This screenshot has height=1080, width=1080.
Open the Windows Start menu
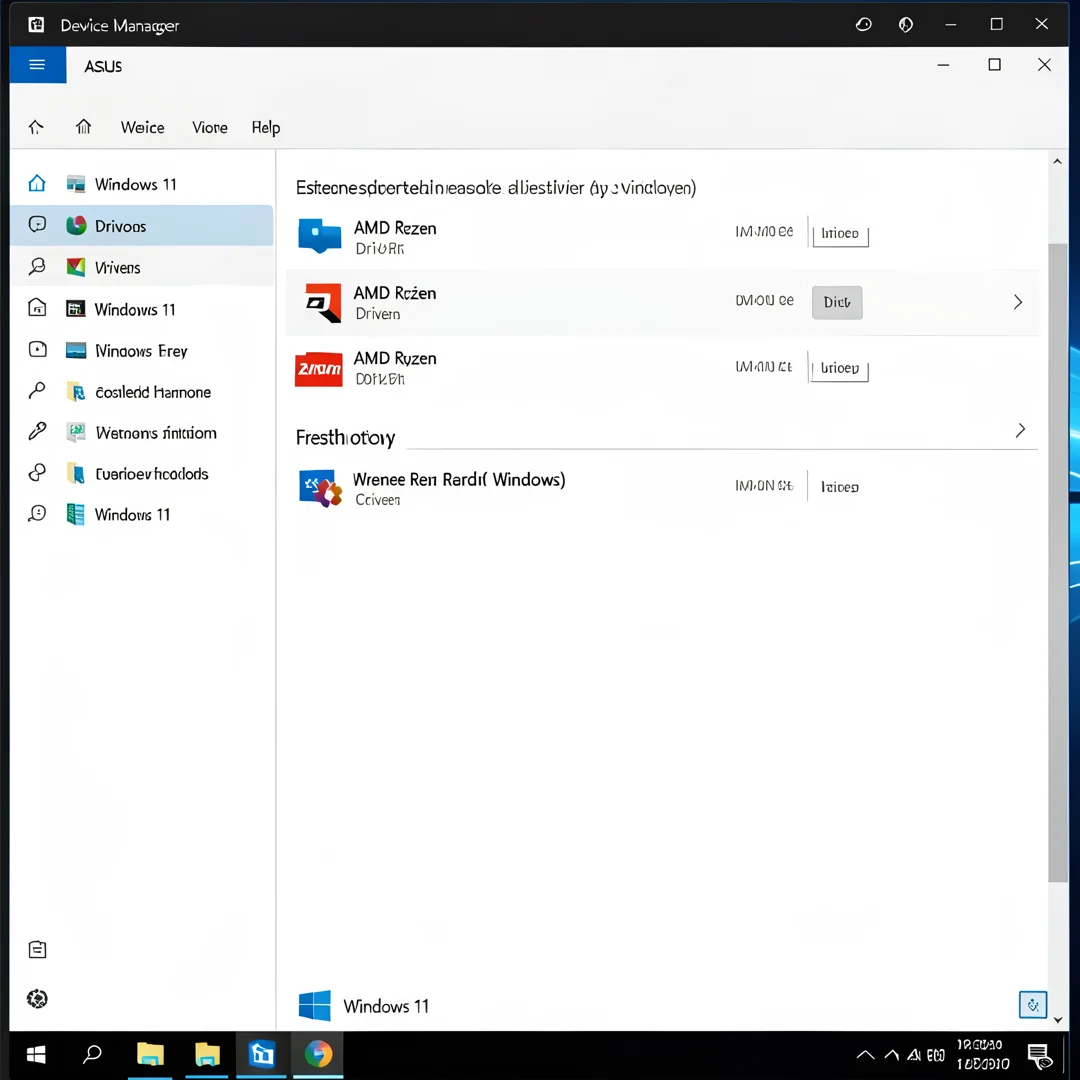click(36, 1055)
